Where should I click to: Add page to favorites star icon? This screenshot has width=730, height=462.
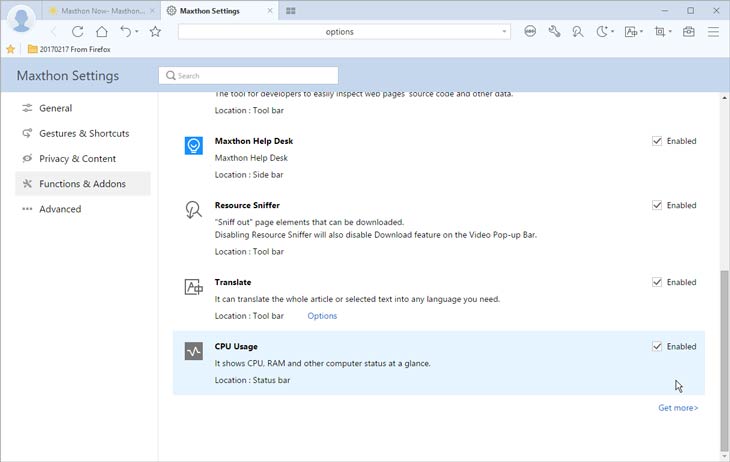[x=155, y=32]
